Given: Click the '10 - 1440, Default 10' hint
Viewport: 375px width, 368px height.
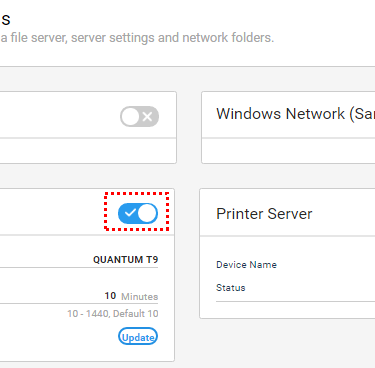Looking at the screenshot, I should click(x=113, y=314).
